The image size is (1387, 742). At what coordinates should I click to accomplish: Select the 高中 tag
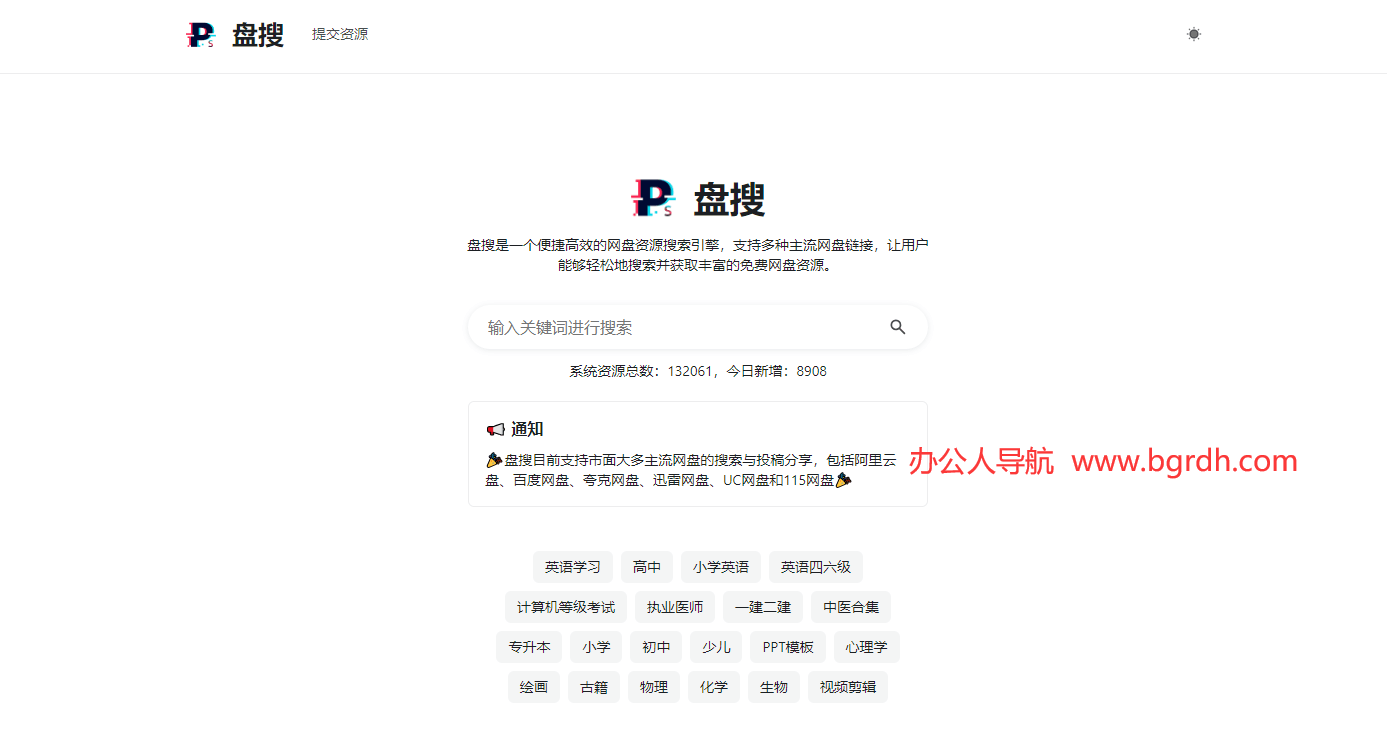[x=647, y=567]
